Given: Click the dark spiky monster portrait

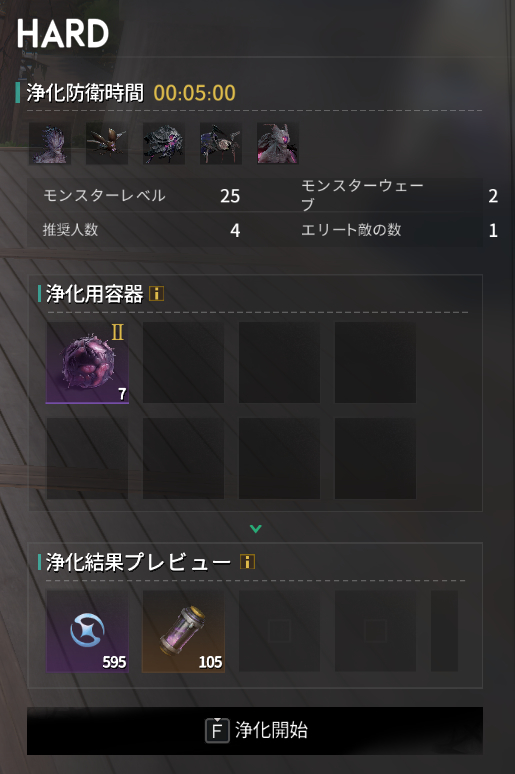Looking at the screenshot, I should pos(164,143).
